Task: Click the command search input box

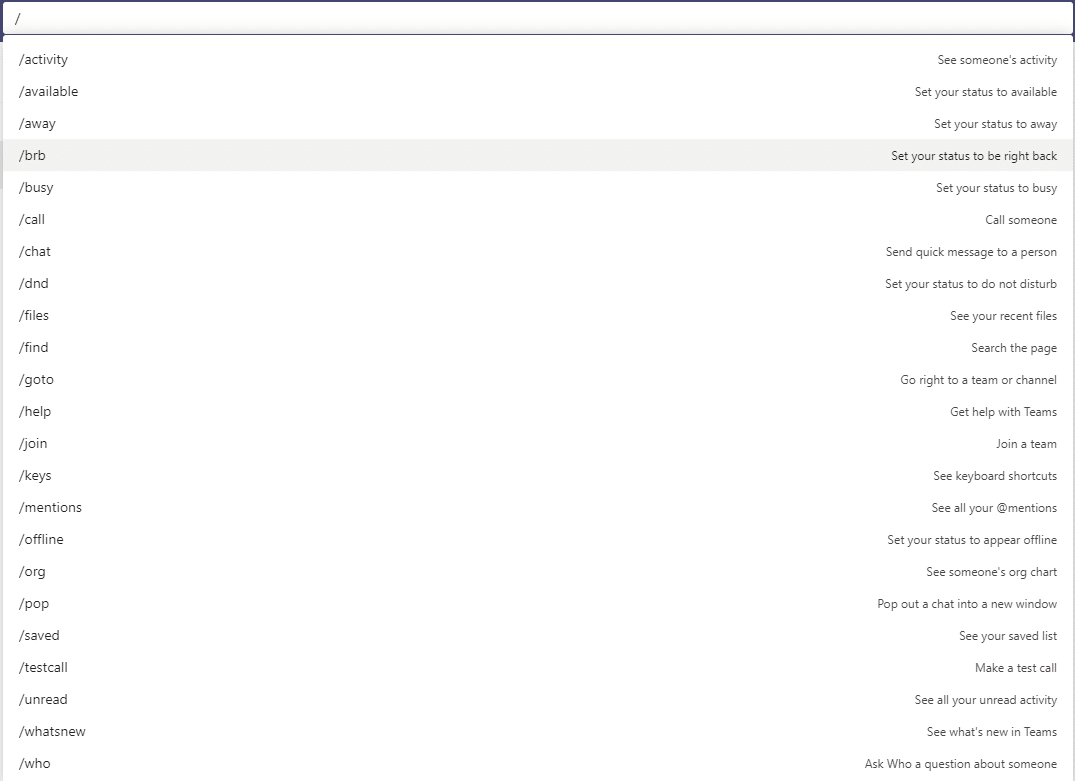Action: tap(537, 18)
